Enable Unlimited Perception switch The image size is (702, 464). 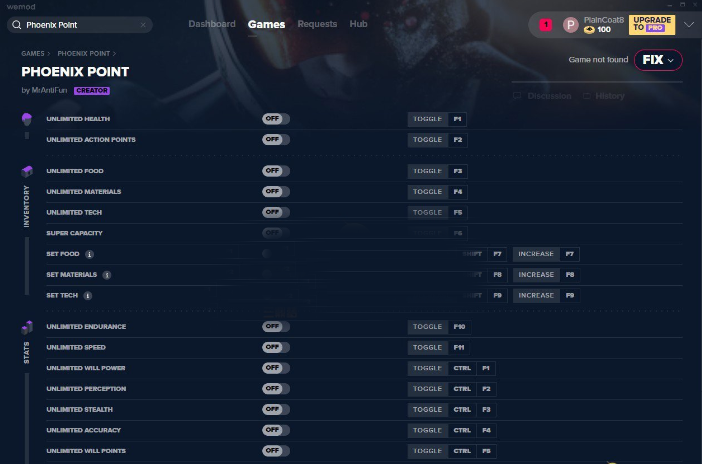[276, 388]
